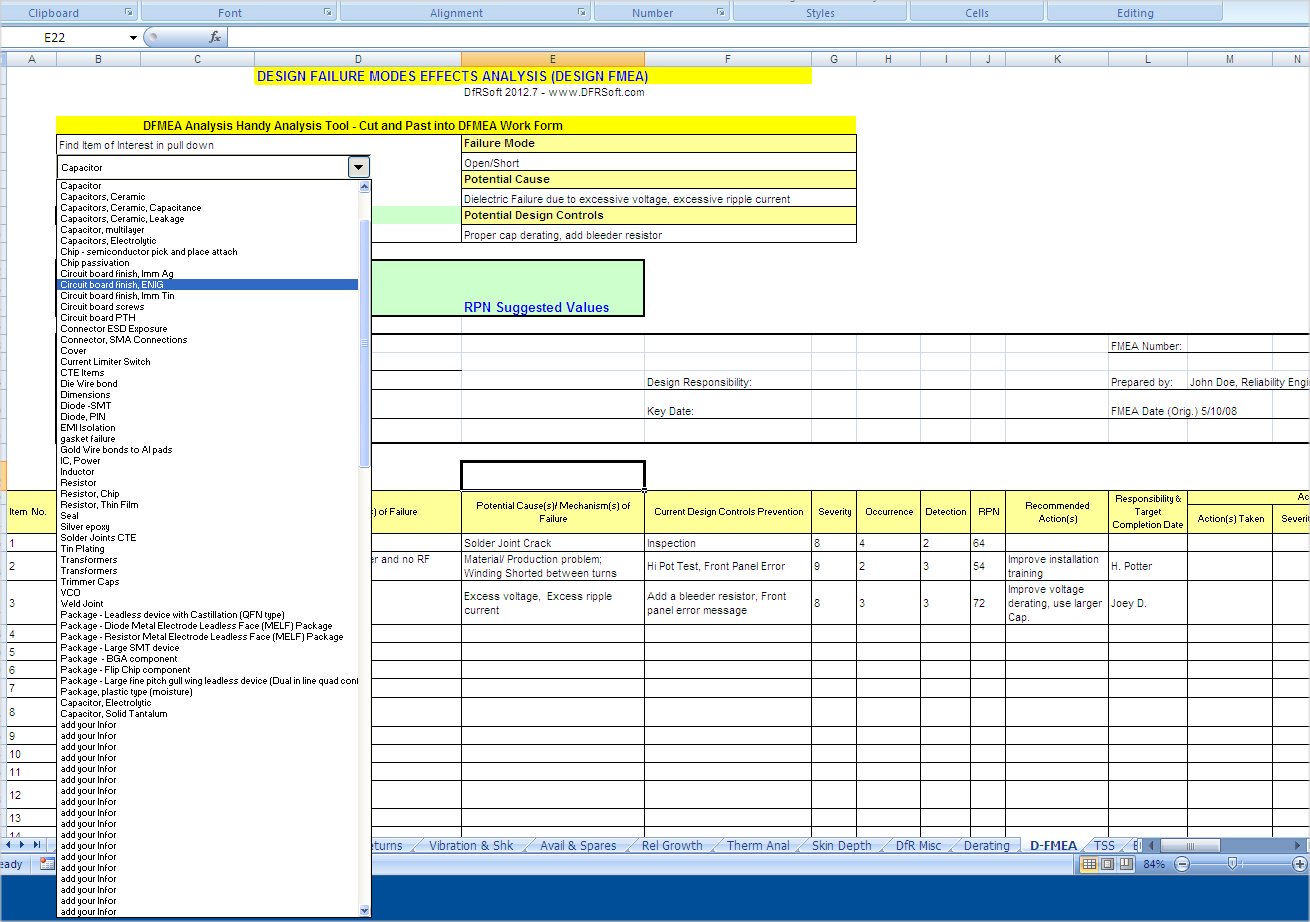Select the D-FMEA sheet tab
The image size is (1310, 922).
click(1054, 845)
